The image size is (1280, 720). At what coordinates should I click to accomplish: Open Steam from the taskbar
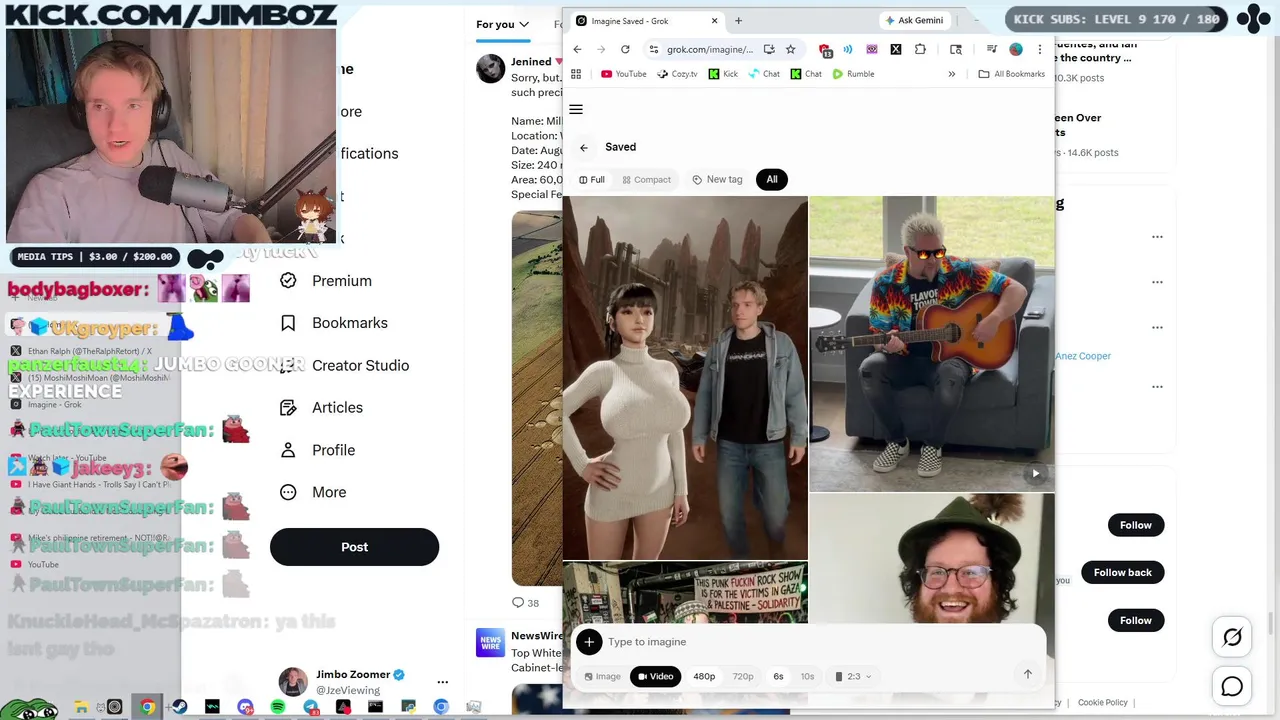point(180,707)
